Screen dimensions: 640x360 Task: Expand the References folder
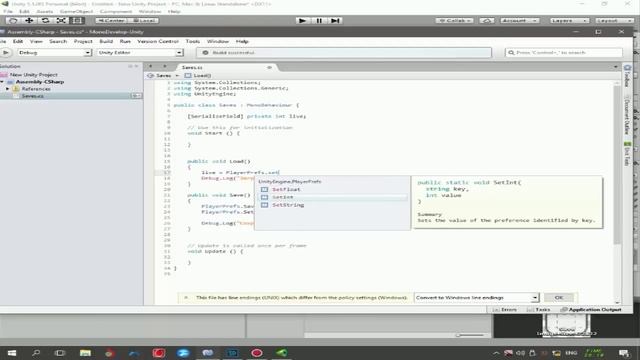tap(7, 89)
